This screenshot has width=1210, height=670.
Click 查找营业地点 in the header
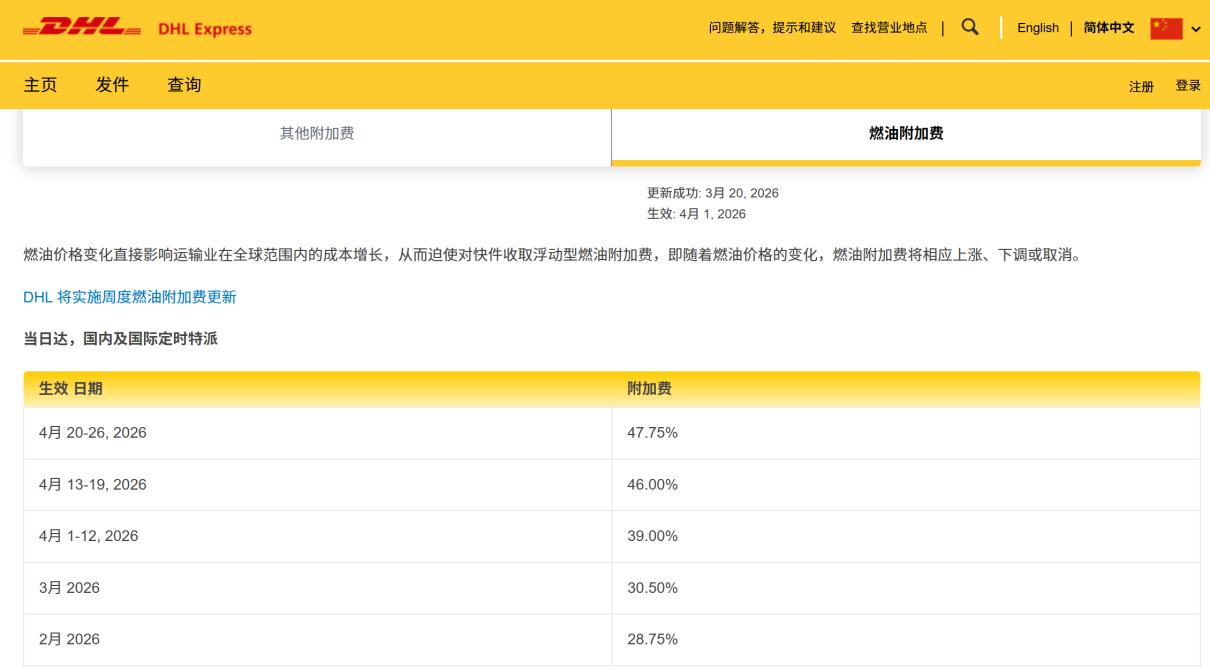click(888, 28)
